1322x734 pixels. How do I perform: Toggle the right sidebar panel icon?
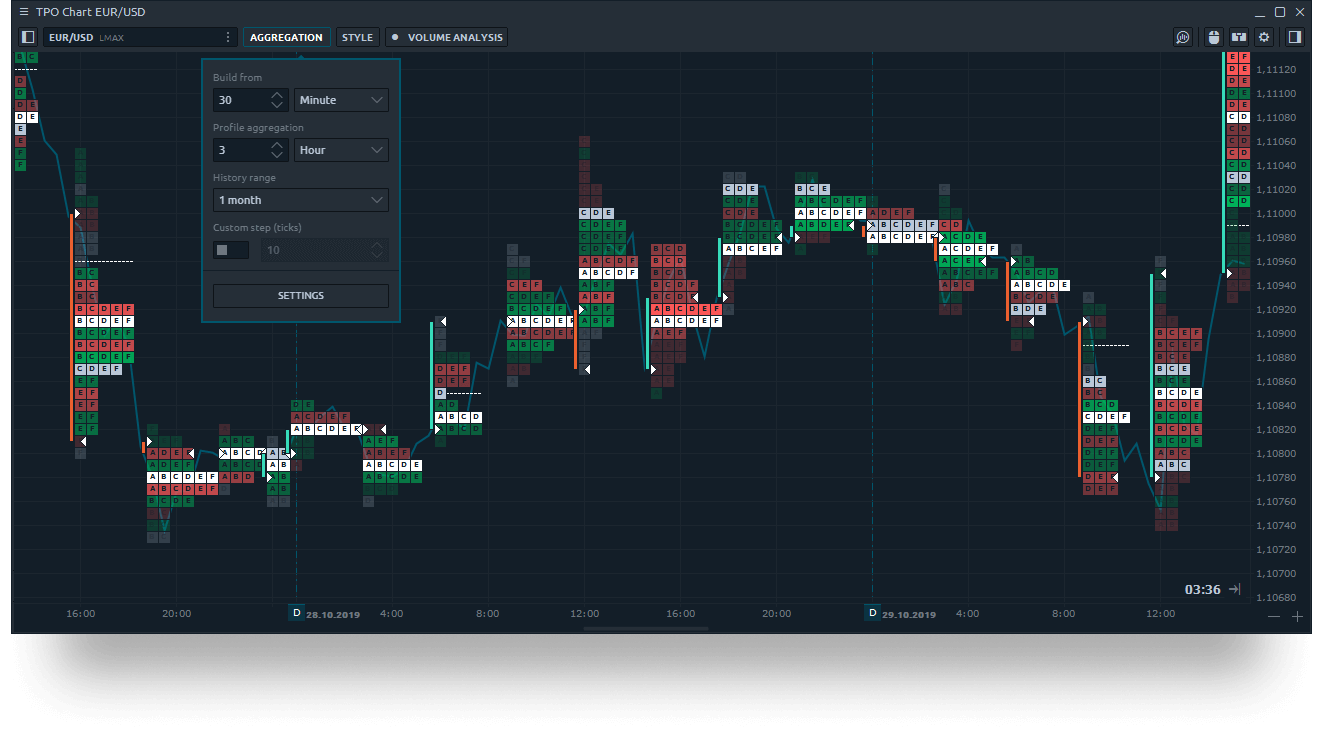[1295, 37]
